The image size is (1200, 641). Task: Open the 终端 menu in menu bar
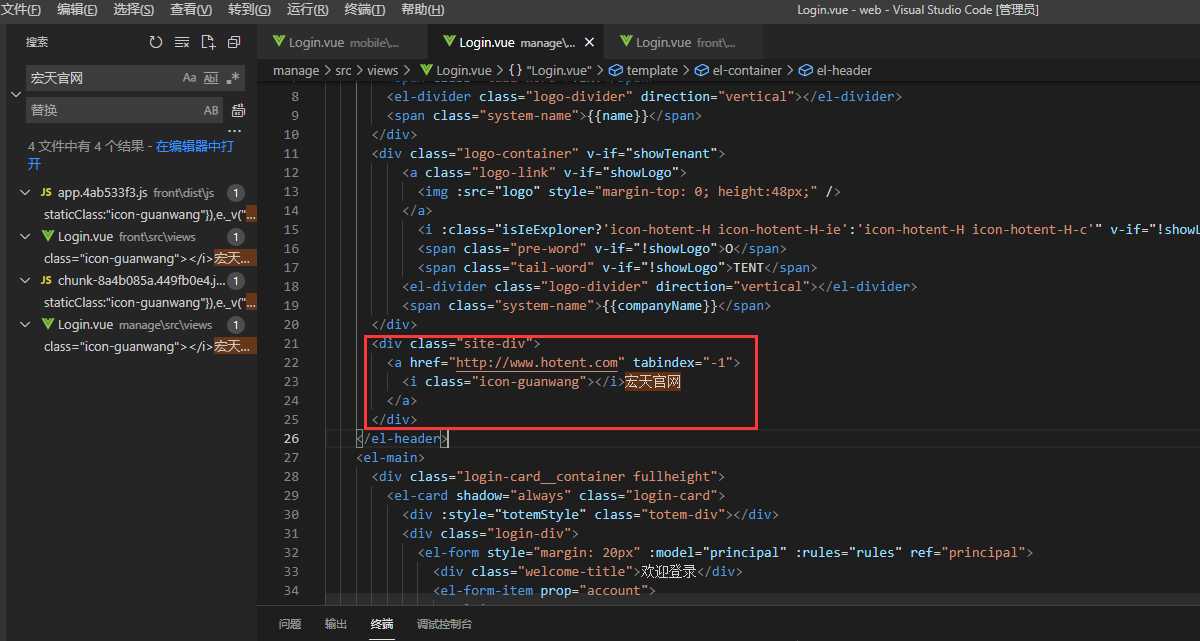point(364,10)
